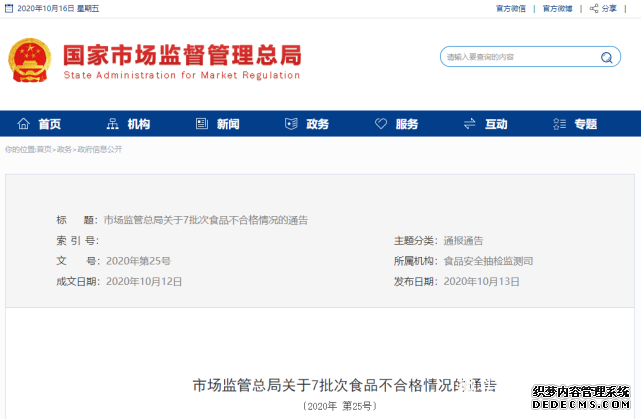Open the 专题 navigation menu
641x419 pixels.
(585, 124)
